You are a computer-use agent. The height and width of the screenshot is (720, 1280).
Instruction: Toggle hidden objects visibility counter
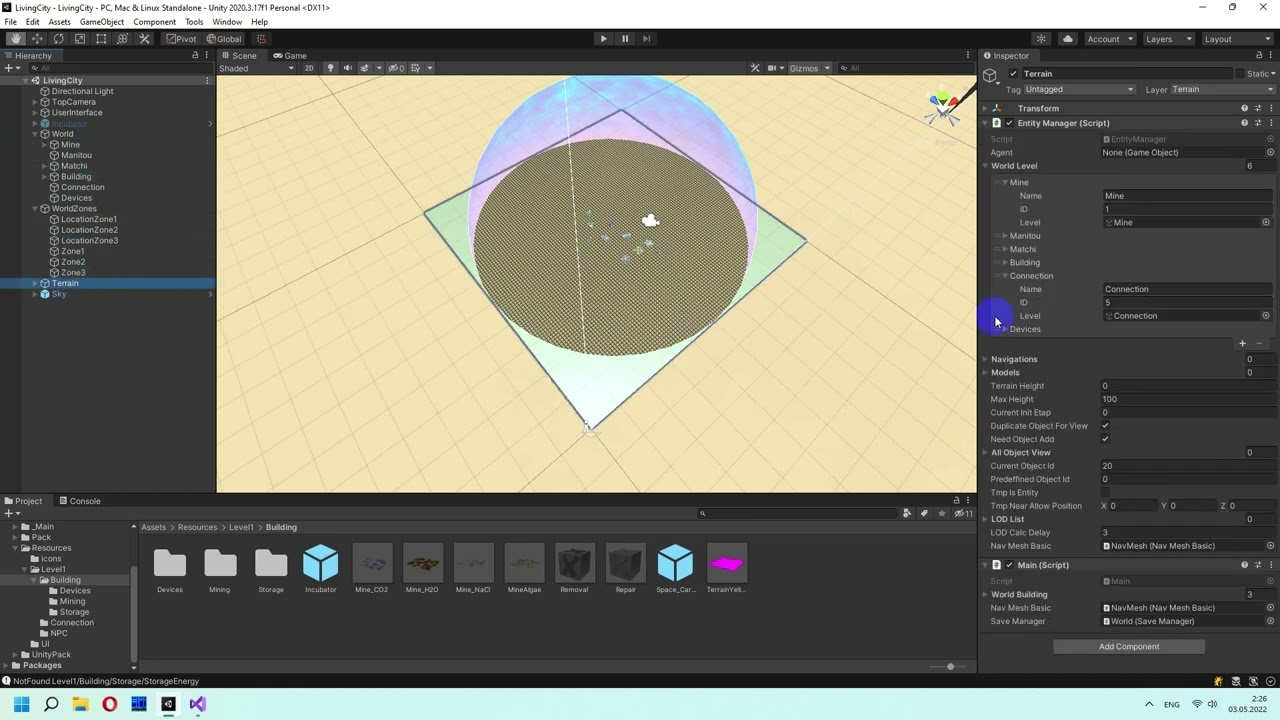396,68
